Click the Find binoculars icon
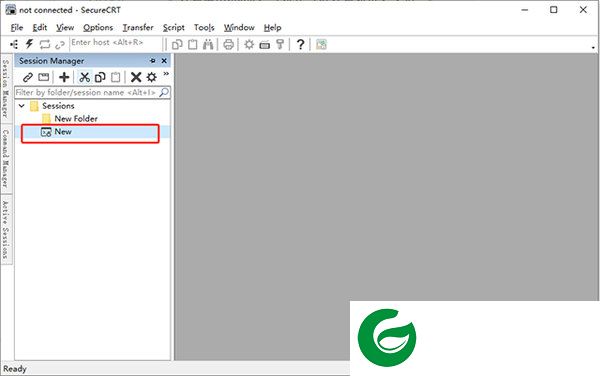The image size is (600, 376). [x=208, y=44]
